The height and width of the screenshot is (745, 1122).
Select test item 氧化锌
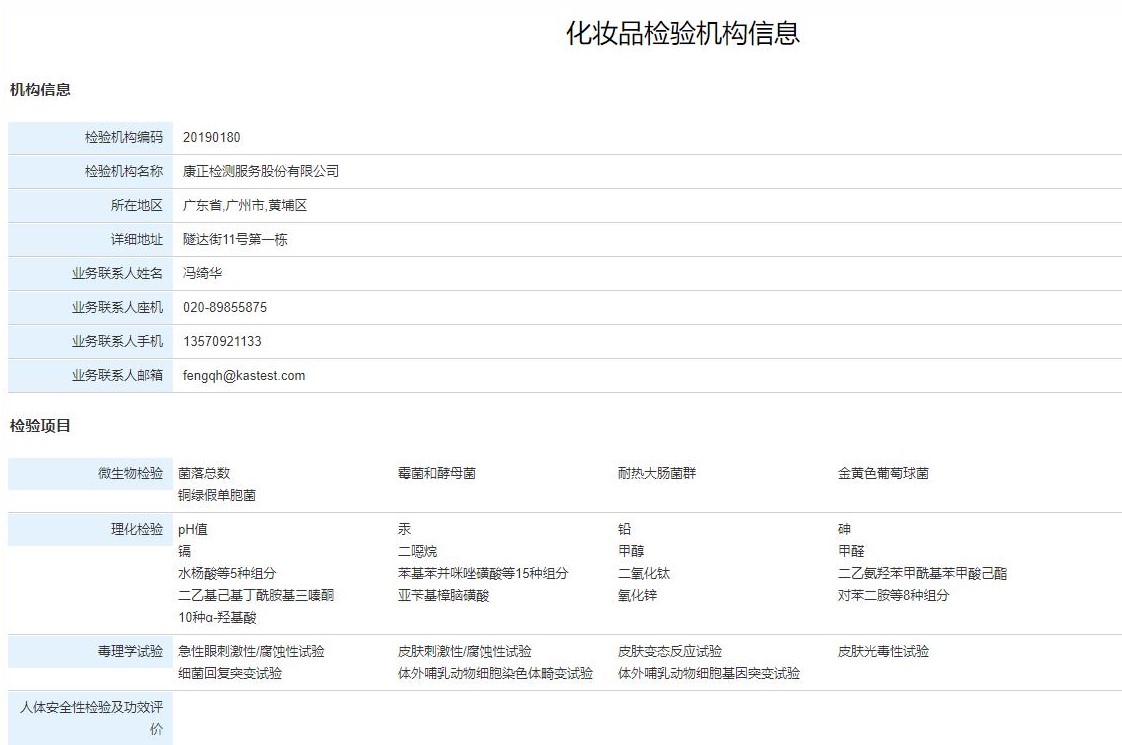[x=638, y=595]
